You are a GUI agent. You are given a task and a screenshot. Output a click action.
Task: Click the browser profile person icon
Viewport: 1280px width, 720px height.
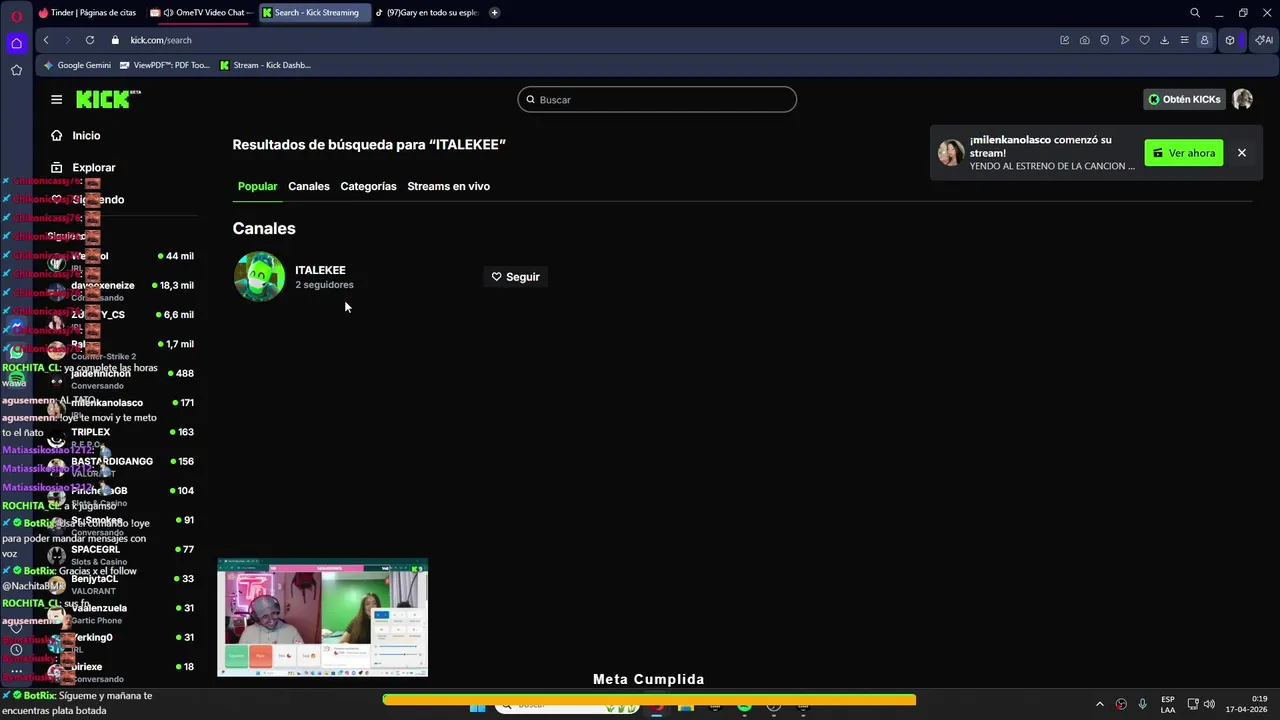click(x=1205, y=40)
